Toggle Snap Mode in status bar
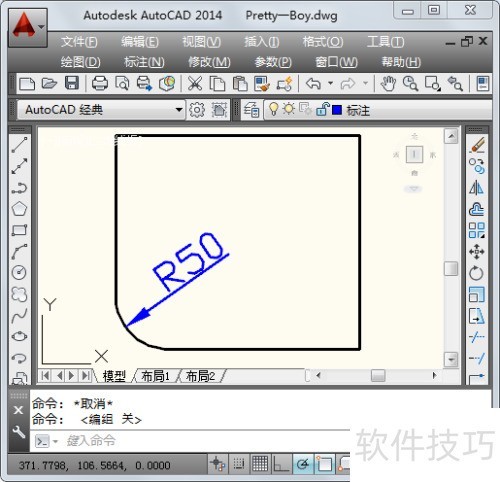Viewport: 500px width, 482px height. click(239, 464)
